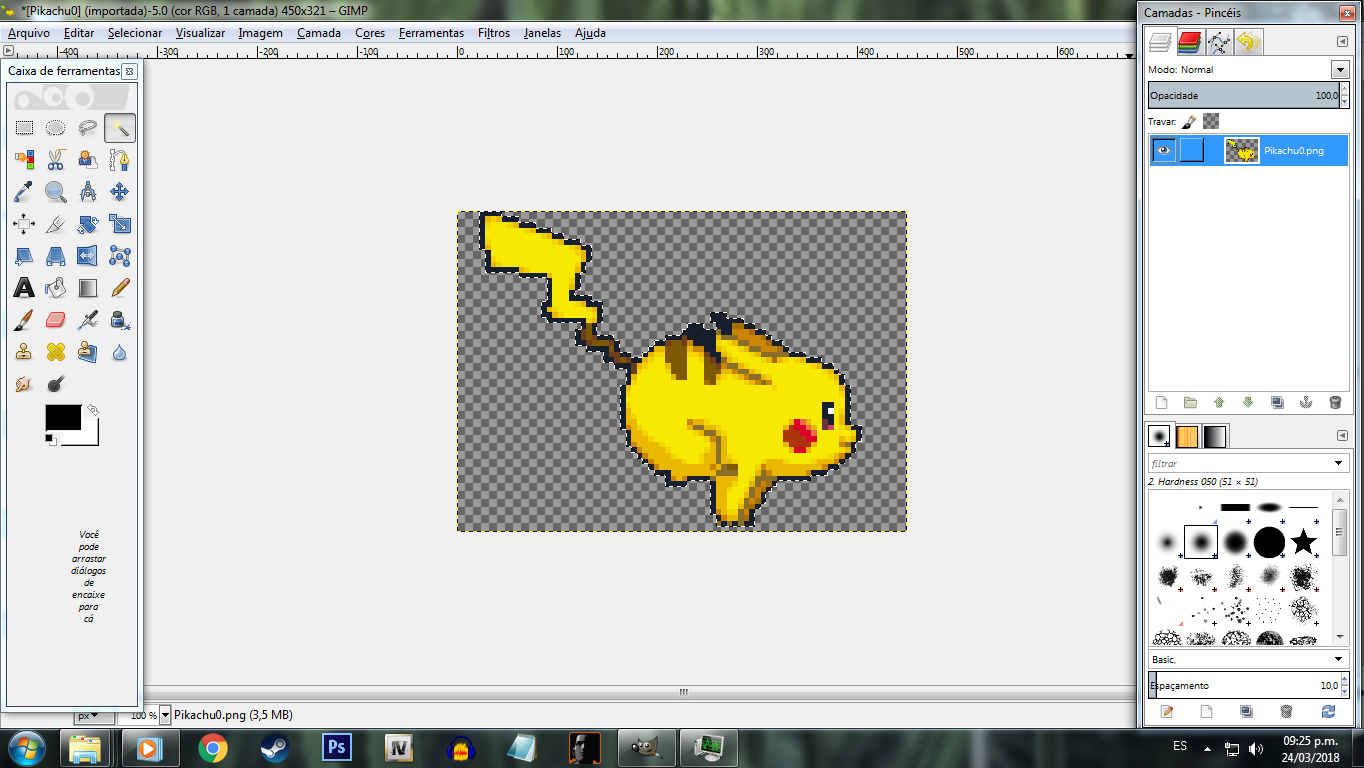Screen dimensions: 1364x768
Task: Toggle the lock alpha channel checkerboard icon
Action: pos(1211,121)
